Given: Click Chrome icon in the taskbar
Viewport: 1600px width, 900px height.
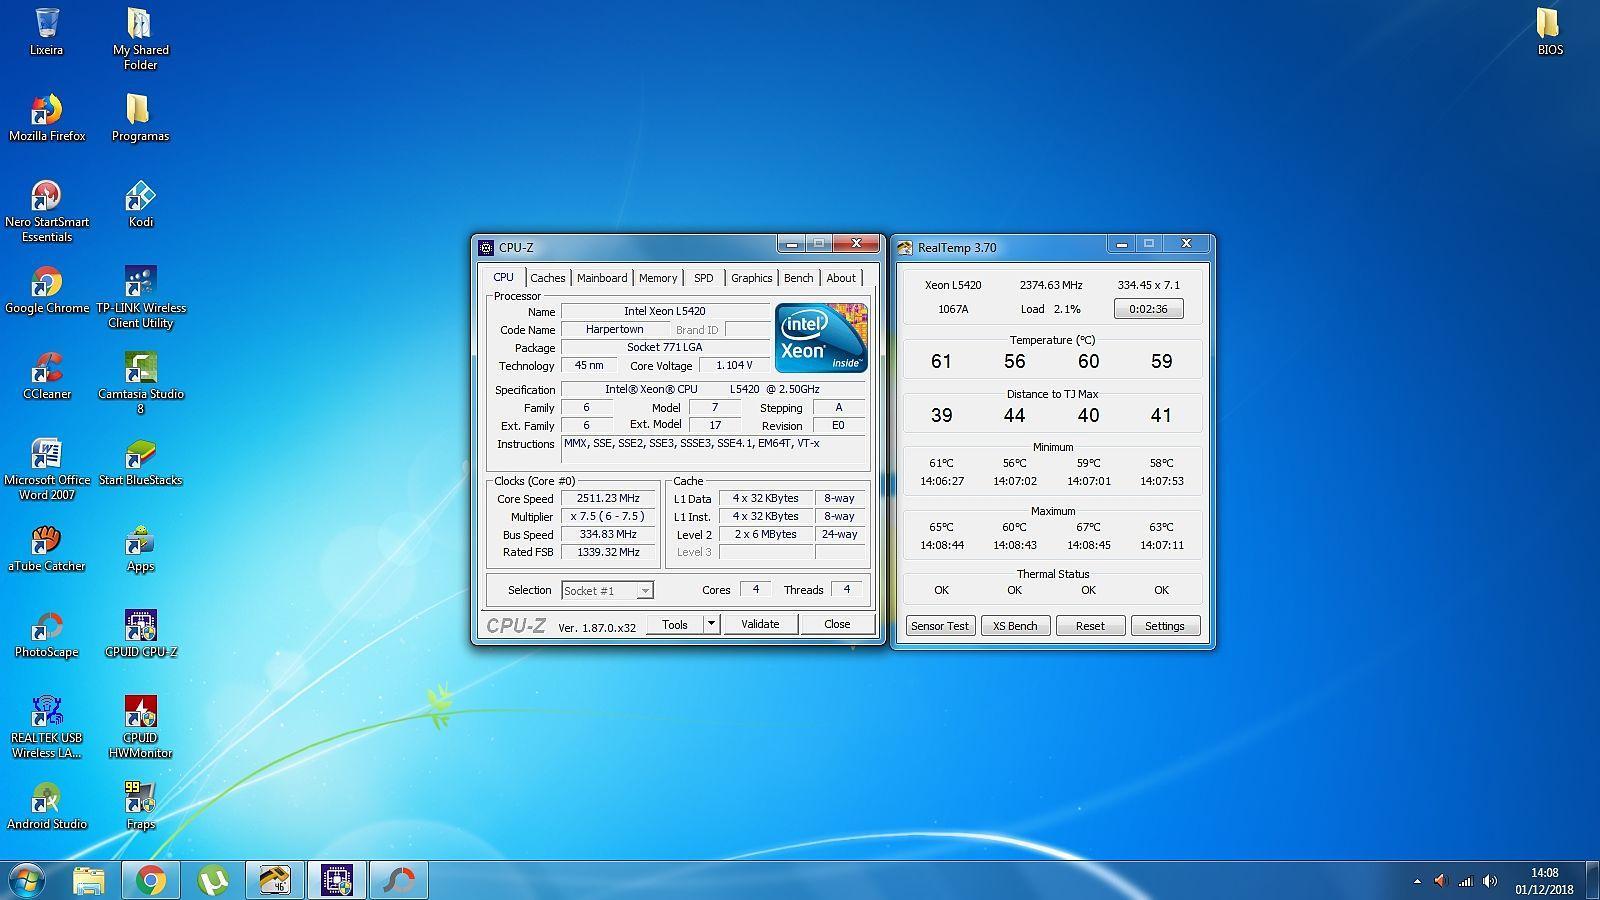Looking at the screenshot, I should [x=151, y=880].
